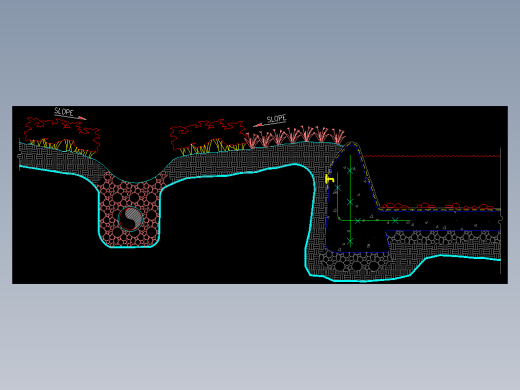520x390 pixels.
Task: Select the middle red shrub outline
Action: point(207,135)
